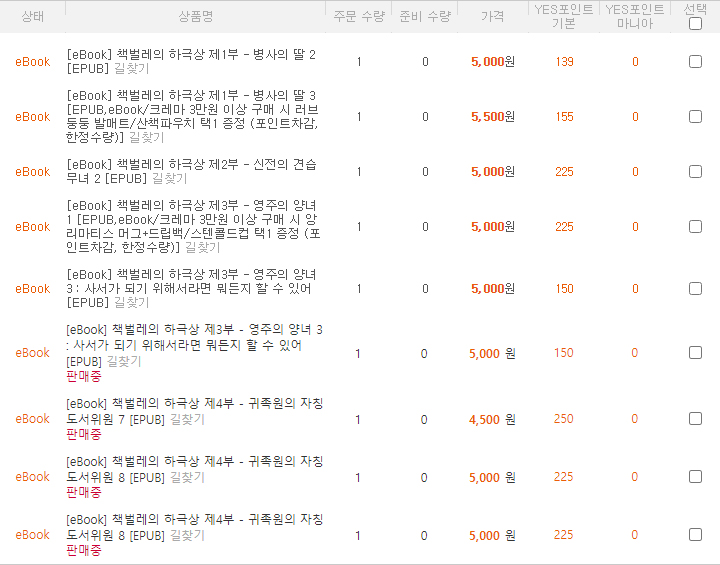
Task: Tick checkbox for 영주의 양녀 3 row without 판매중
Action: 695,289
